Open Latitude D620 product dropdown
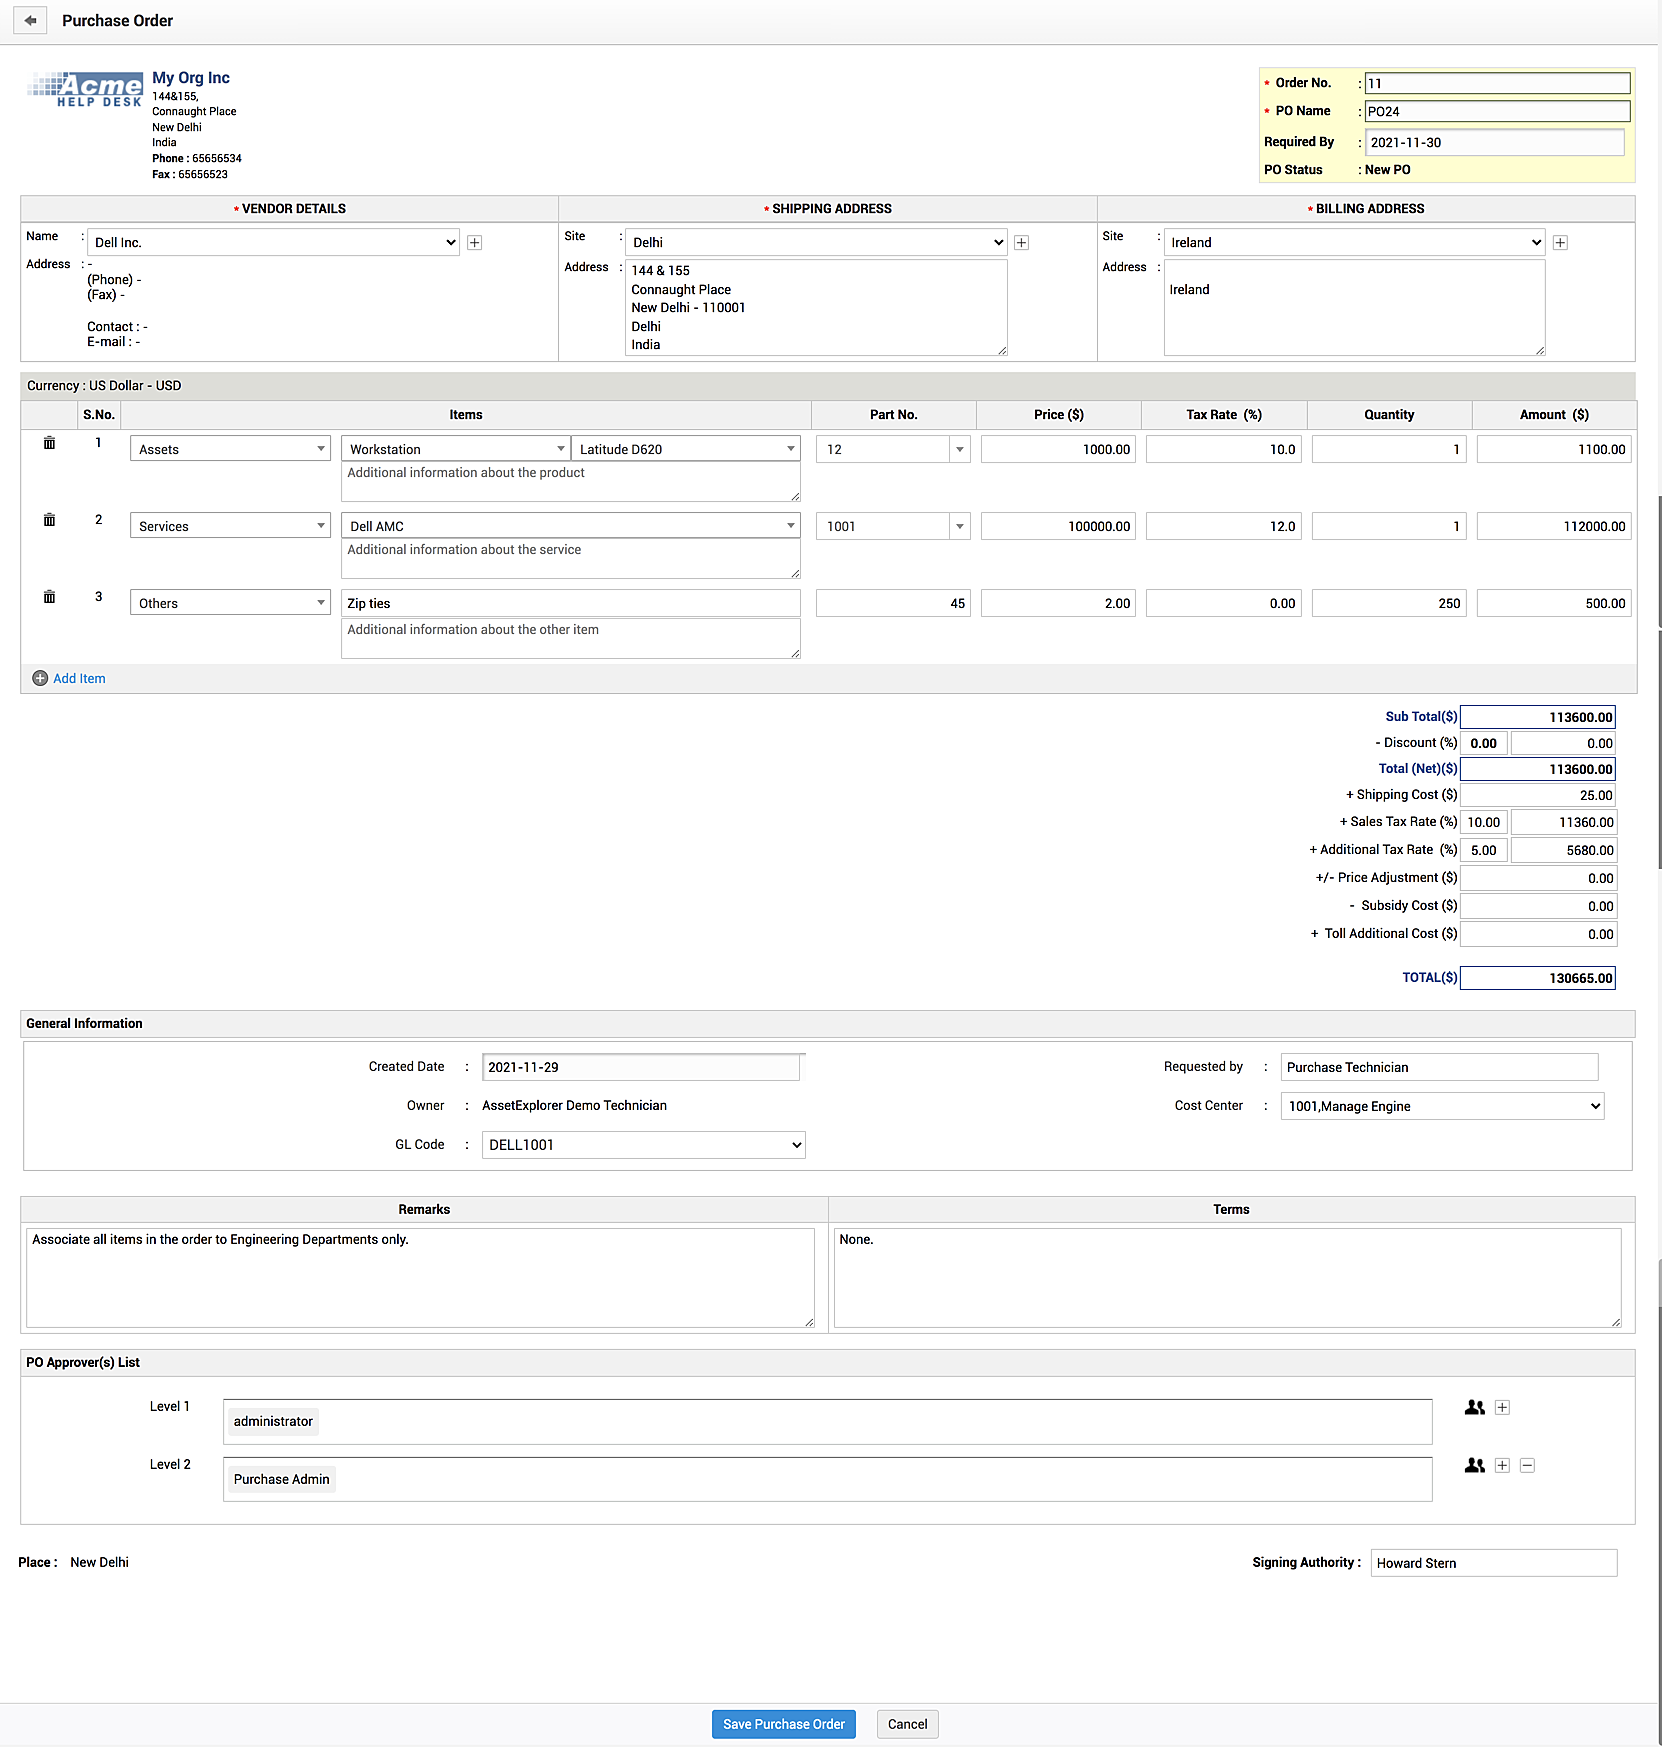1662x1747 pixels. click(x=686, y=449)
